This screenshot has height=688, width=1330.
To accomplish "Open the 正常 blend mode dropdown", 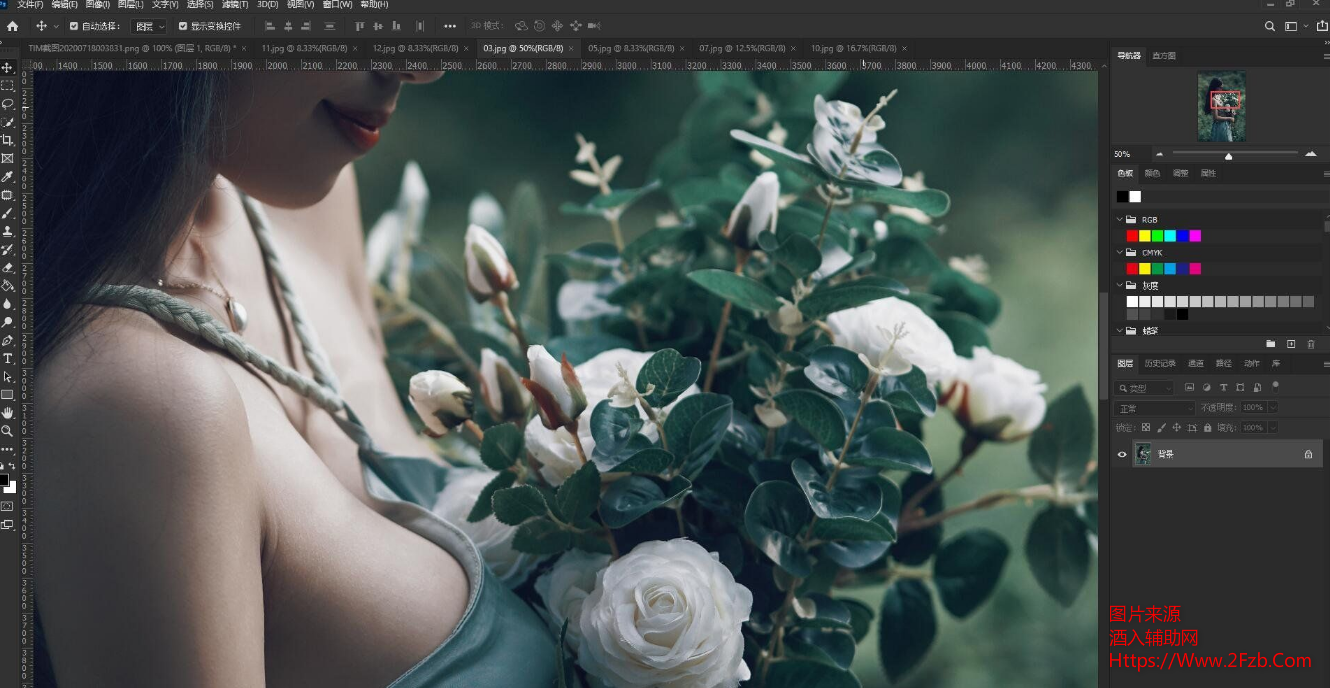I will point(1155,408).
